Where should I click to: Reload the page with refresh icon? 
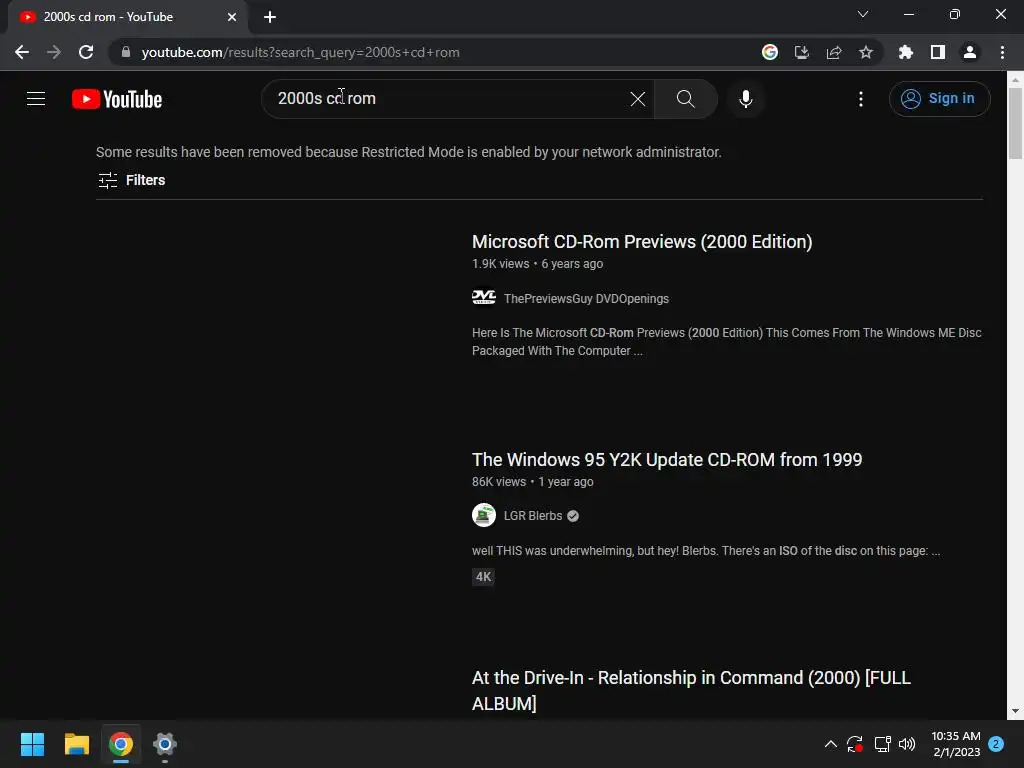[86, 52]
